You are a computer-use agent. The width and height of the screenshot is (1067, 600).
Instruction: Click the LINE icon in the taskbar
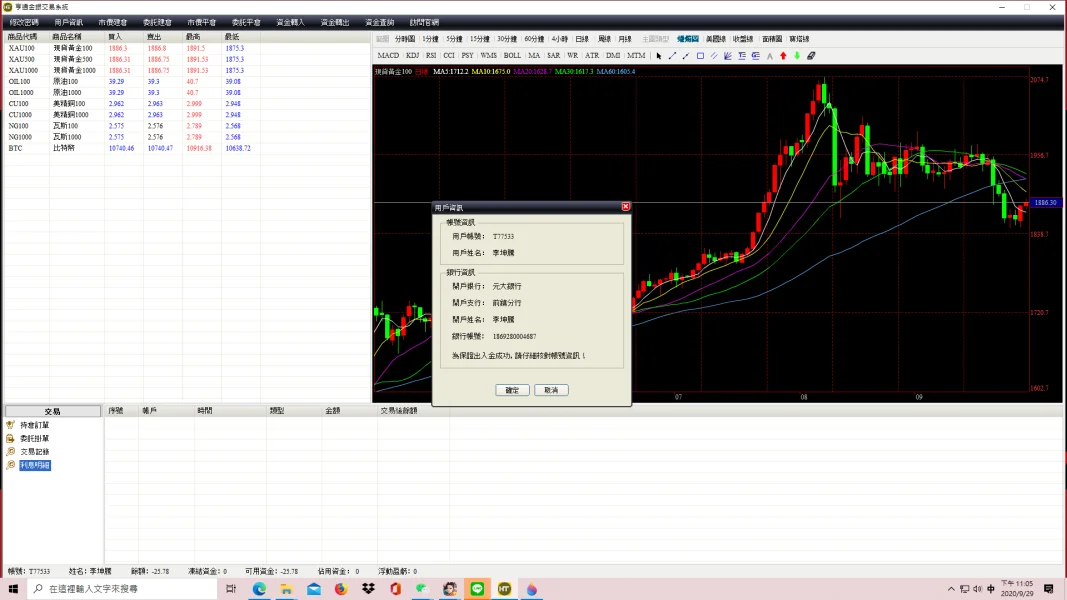477,590
